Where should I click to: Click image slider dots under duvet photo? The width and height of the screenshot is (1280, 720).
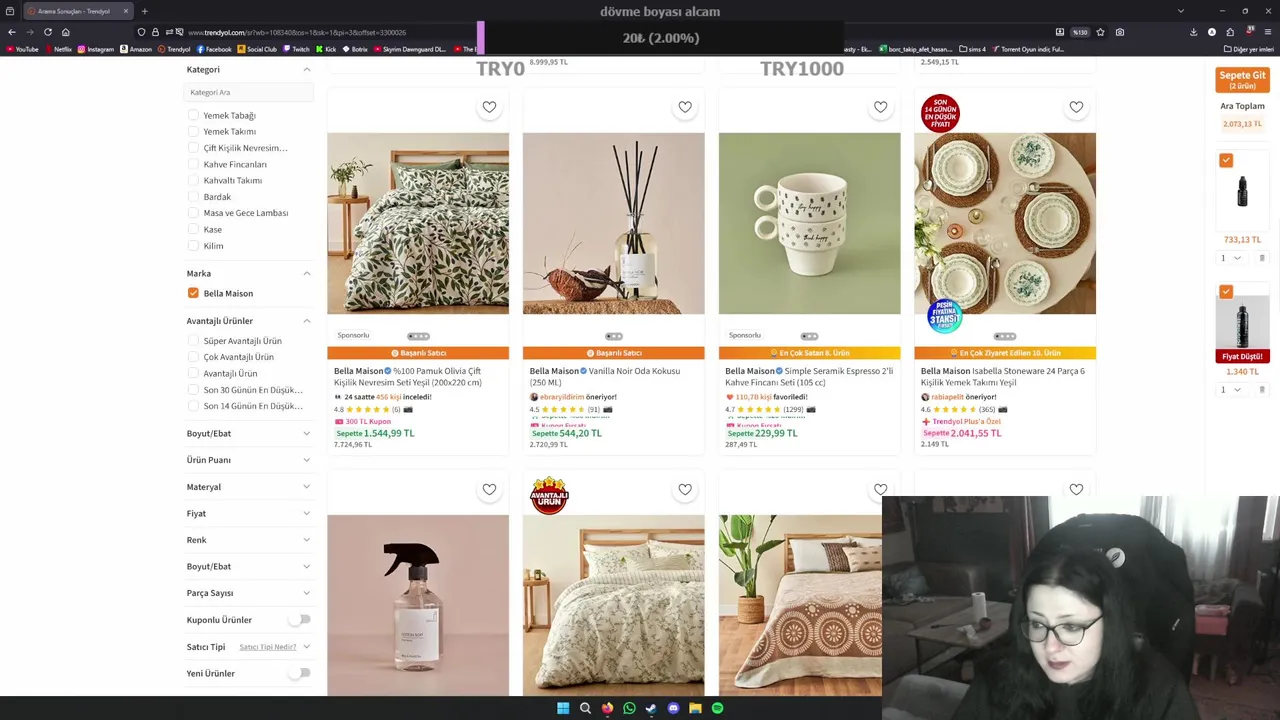(x=418, y=336)
